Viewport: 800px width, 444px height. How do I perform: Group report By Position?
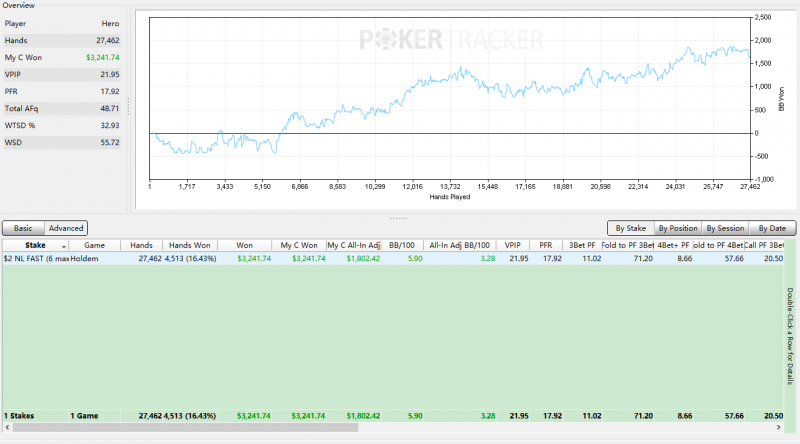(677, 228)
